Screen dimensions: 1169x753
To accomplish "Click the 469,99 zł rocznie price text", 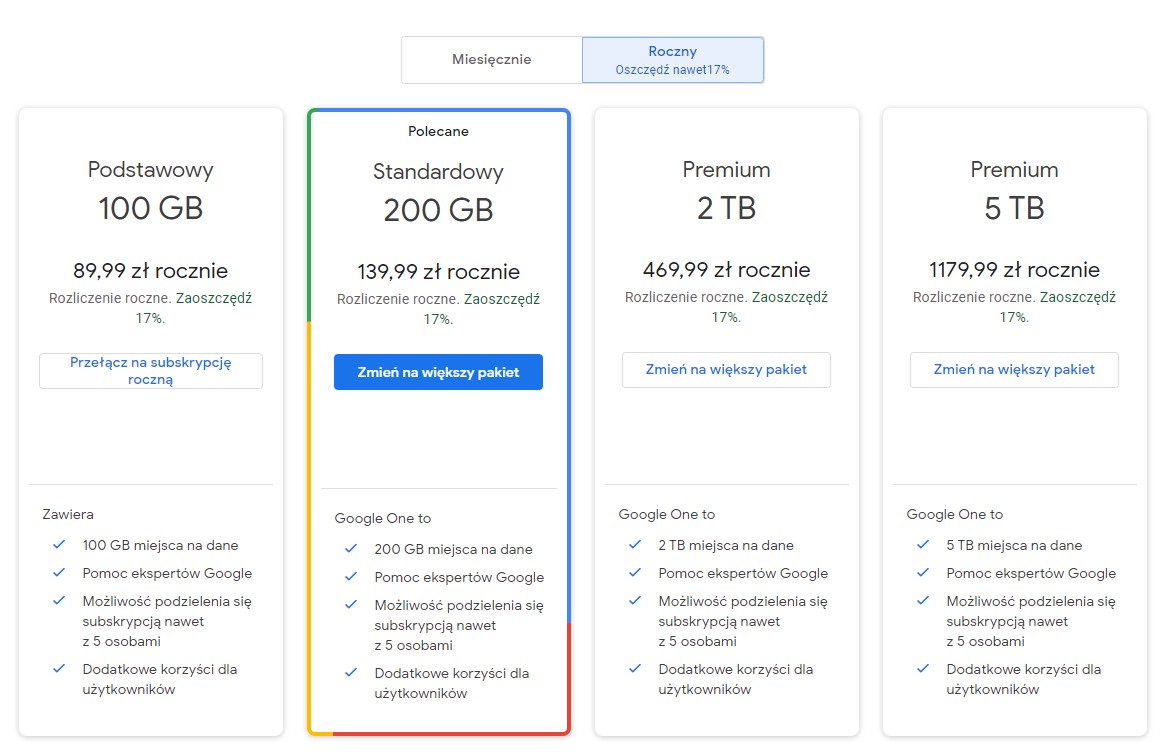I will tap(726, 270).
